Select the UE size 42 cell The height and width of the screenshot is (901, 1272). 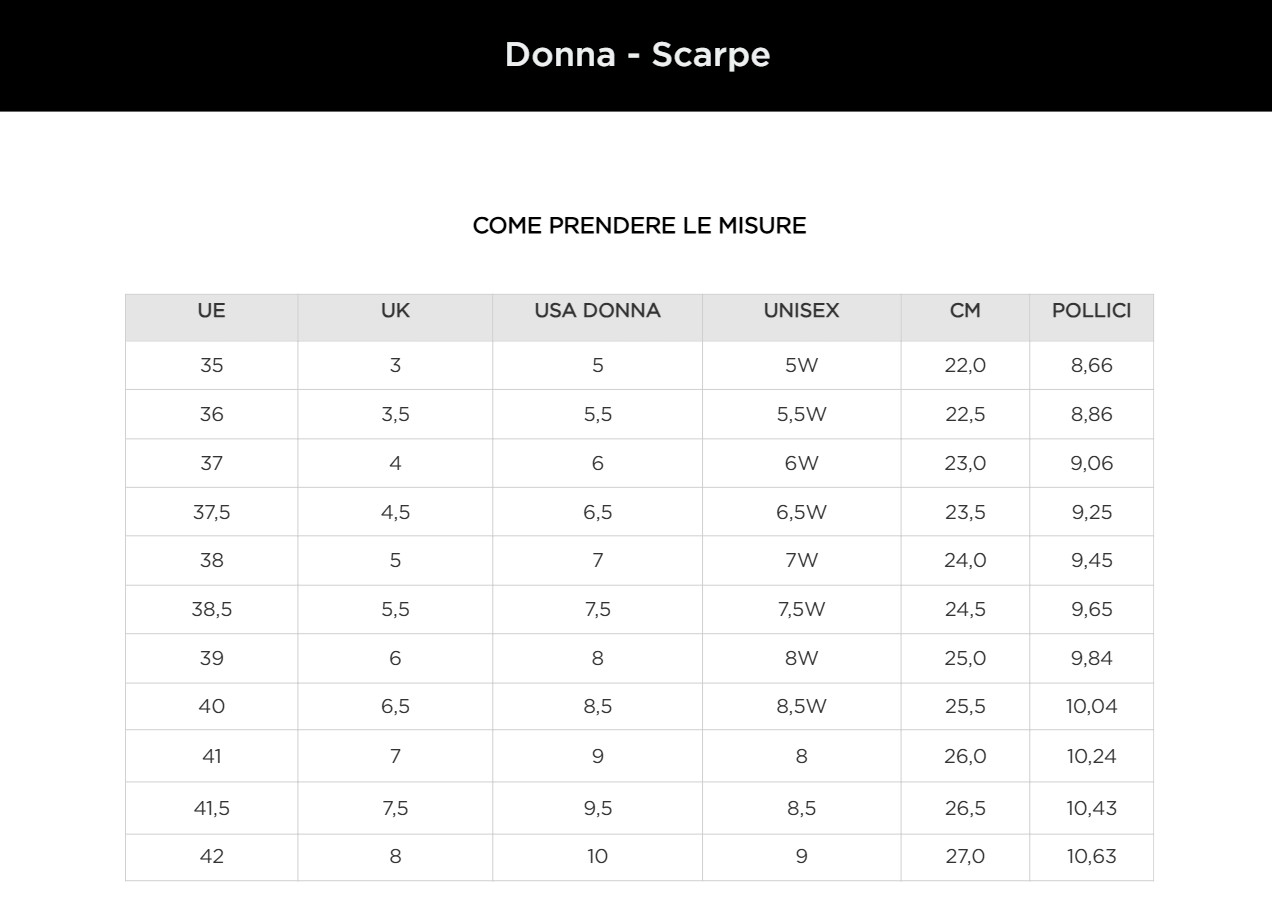click(211, 856)
